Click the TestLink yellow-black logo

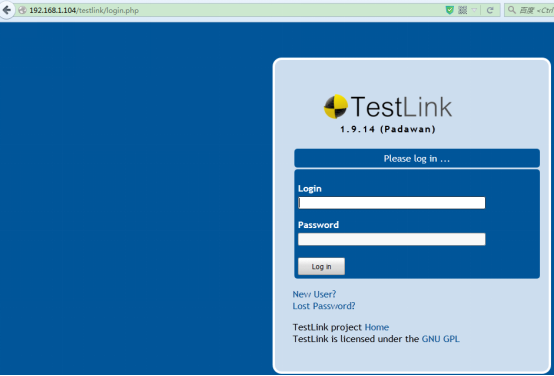coord(336,106)
